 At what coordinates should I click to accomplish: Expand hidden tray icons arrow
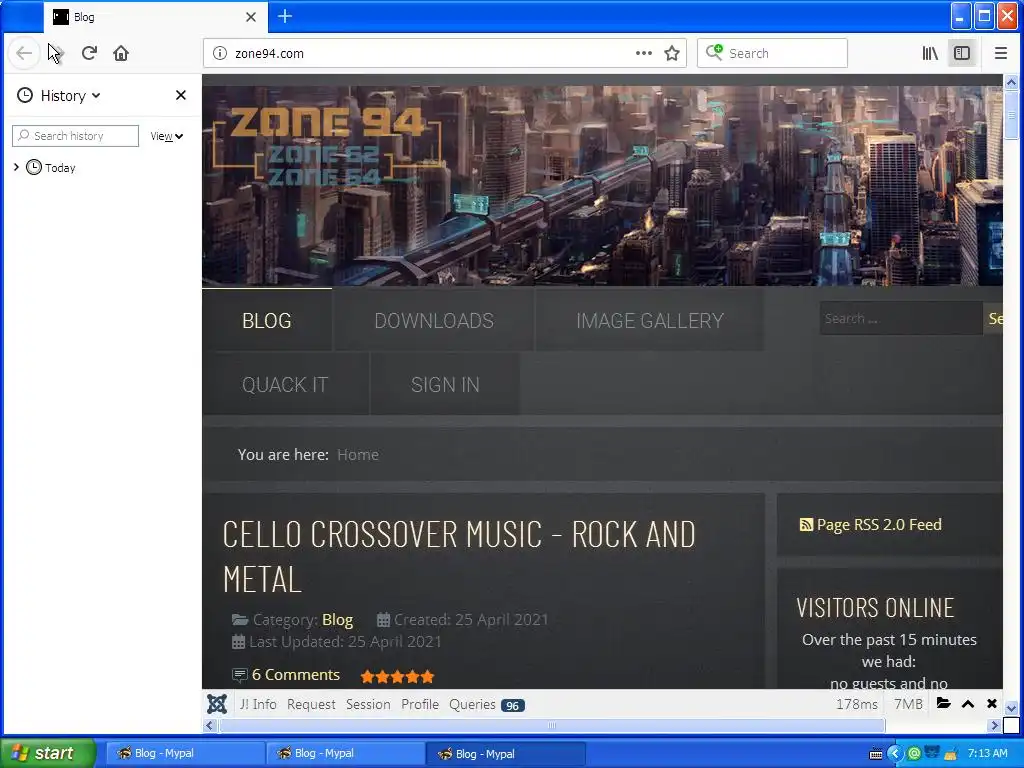[894, 754]
